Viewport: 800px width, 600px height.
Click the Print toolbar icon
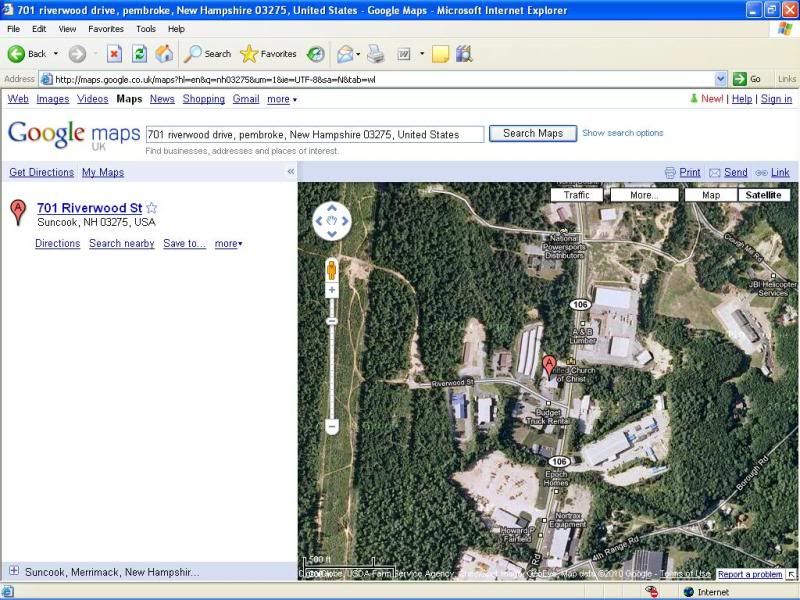(376, 54)
